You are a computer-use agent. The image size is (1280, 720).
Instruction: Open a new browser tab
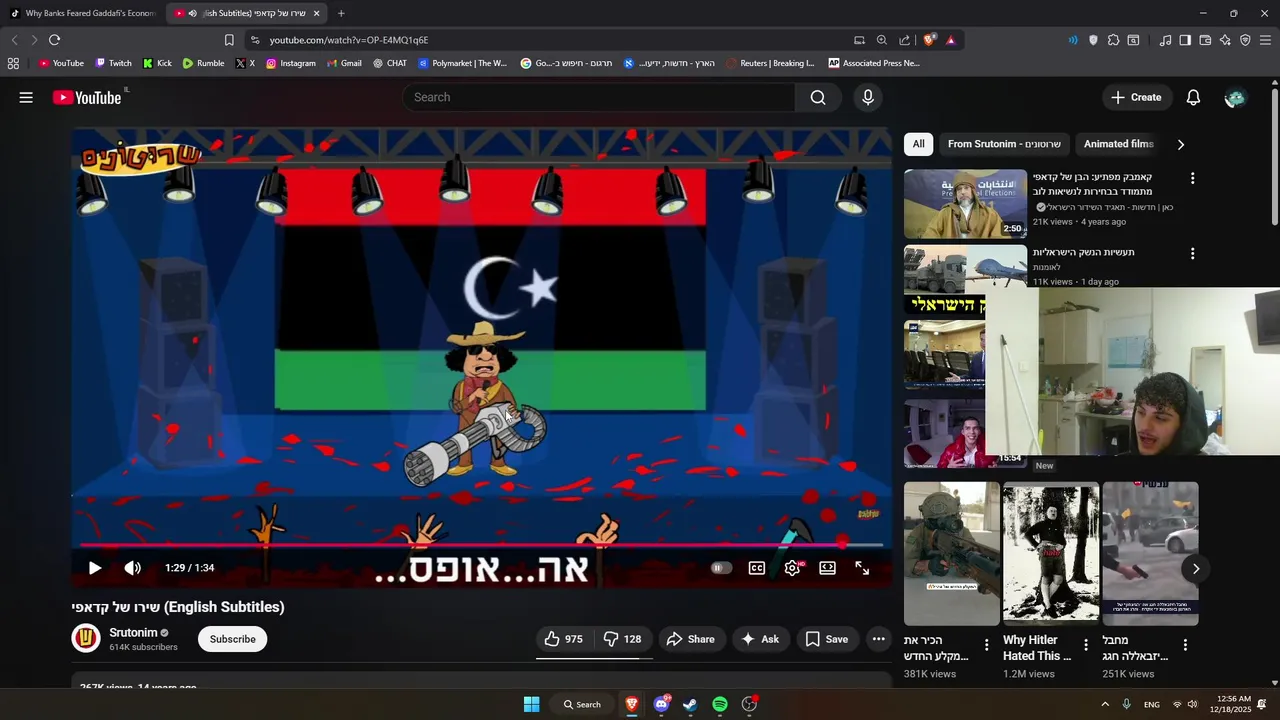[341, 13]
